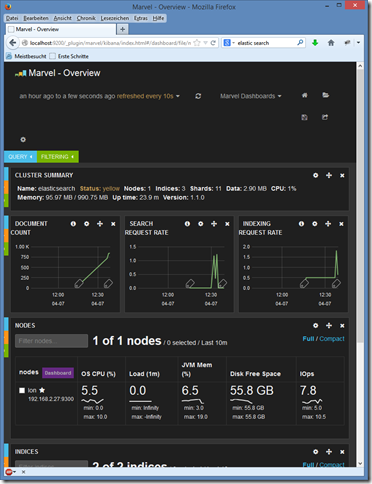This screenshot has height=484, width=372.
Task: Expand the QUERY section
Action: [20, 157]
